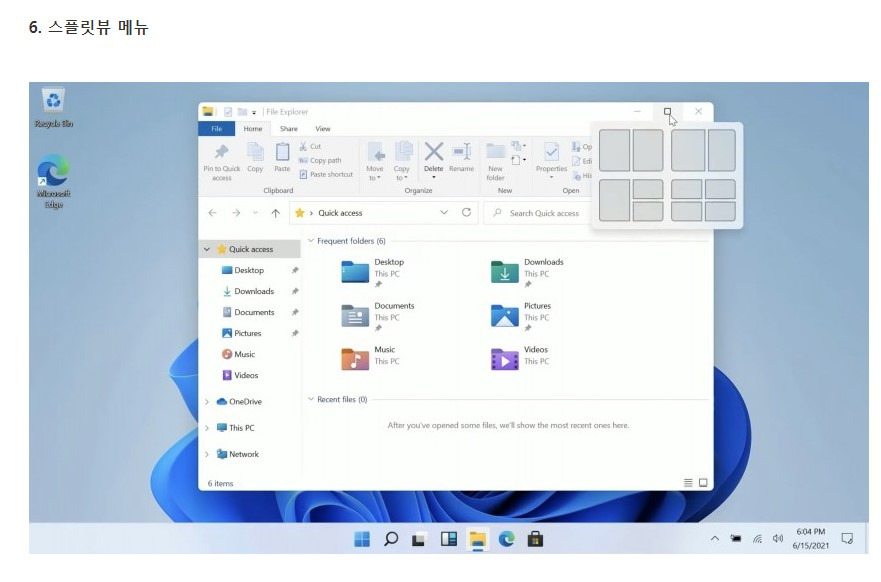881x582 pixels.
Task: Select Music in the navigation pane
Action: 244,354
